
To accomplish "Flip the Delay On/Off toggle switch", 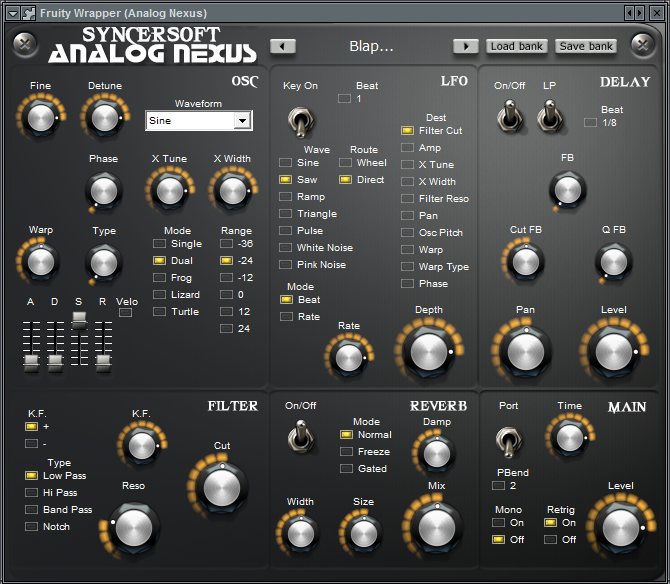I will click(509, 116).
